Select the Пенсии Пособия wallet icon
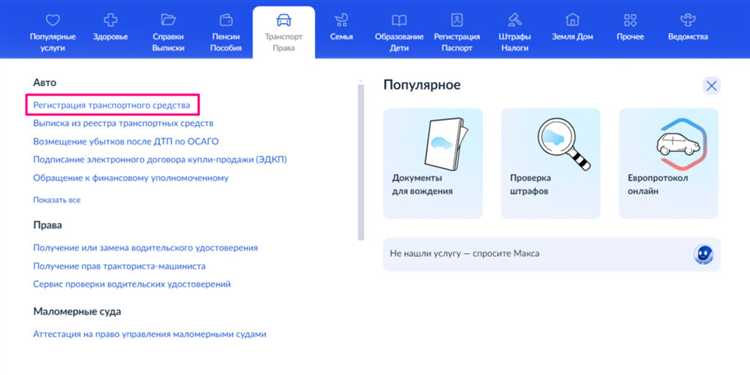The width and height of the screenshot is (750, 375). [226, 20]
